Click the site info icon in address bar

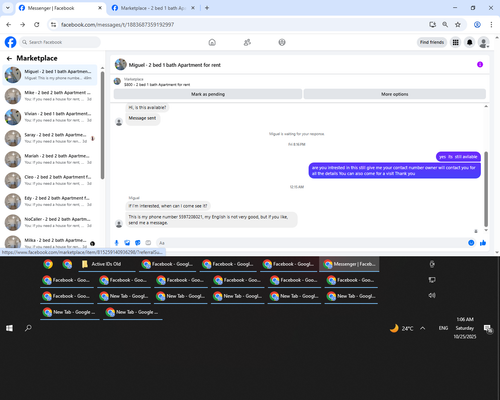53,25
